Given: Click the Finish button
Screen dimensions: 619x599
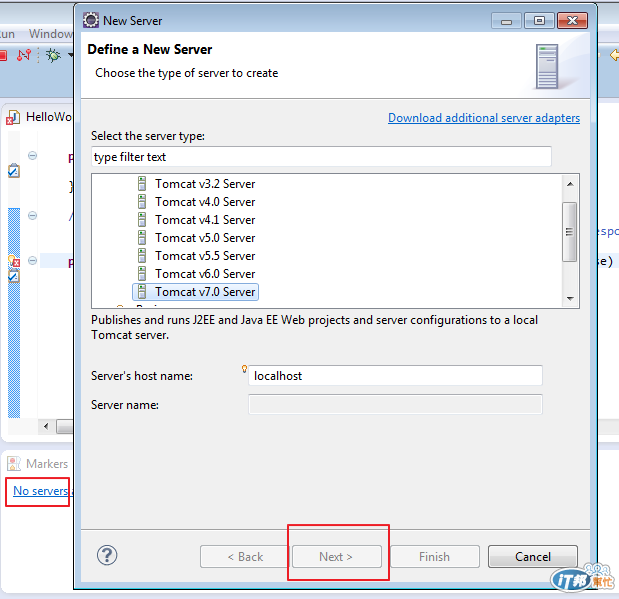Looking at the screenshot, I should pos(435,557).
